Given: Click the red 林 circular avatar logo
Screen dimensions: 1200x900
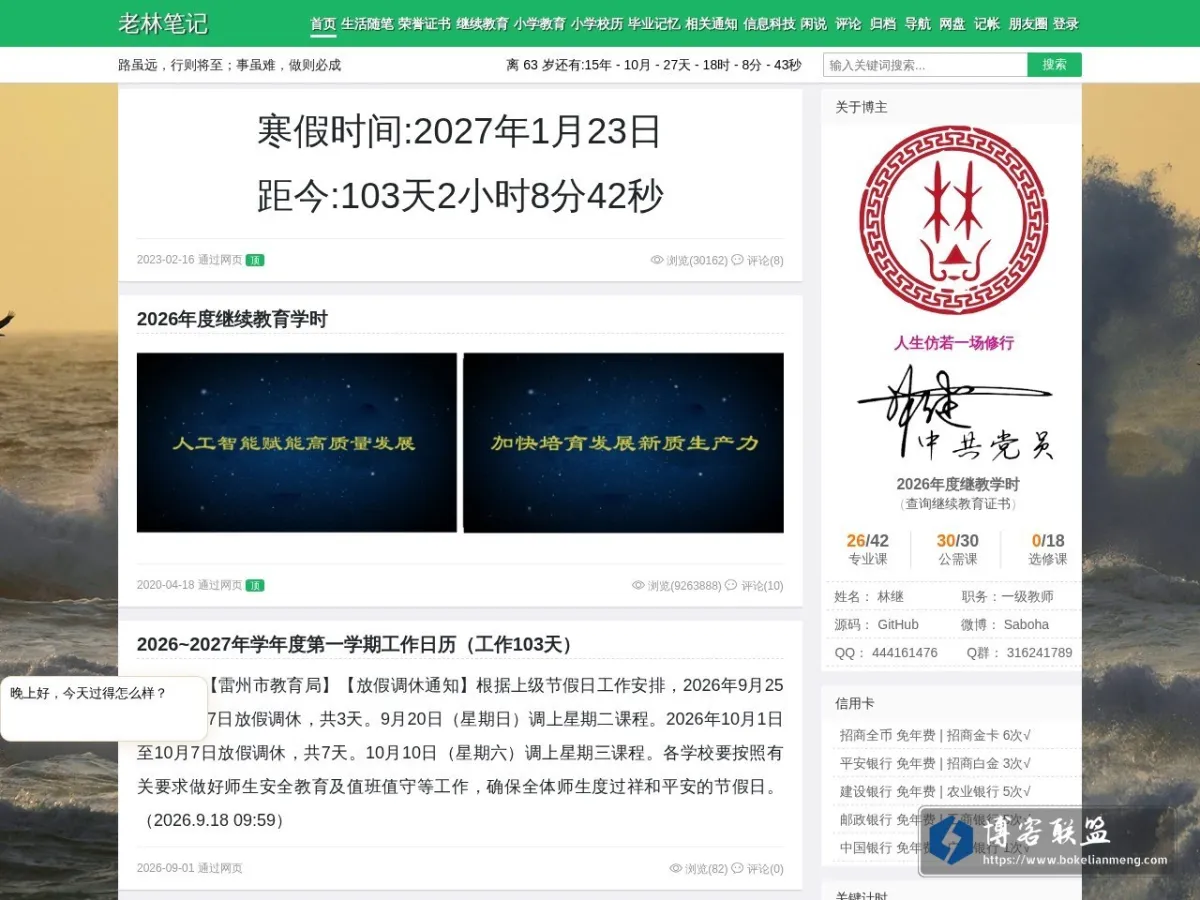Looking at the screenshot, I should [954, 220].
